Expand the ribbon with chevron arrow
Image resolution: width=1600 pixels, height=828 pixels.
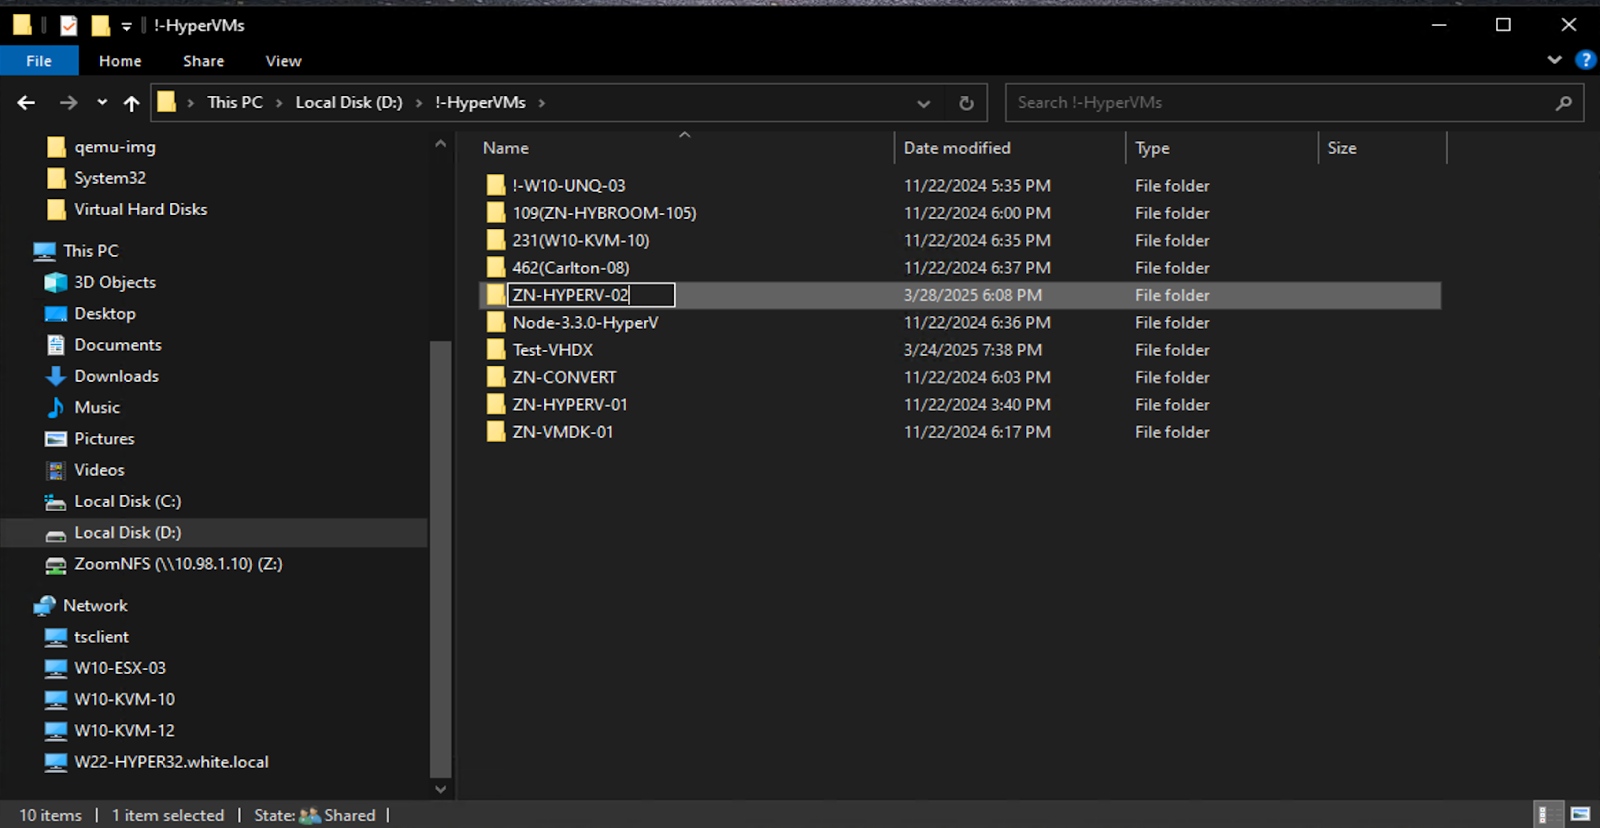1555,60
